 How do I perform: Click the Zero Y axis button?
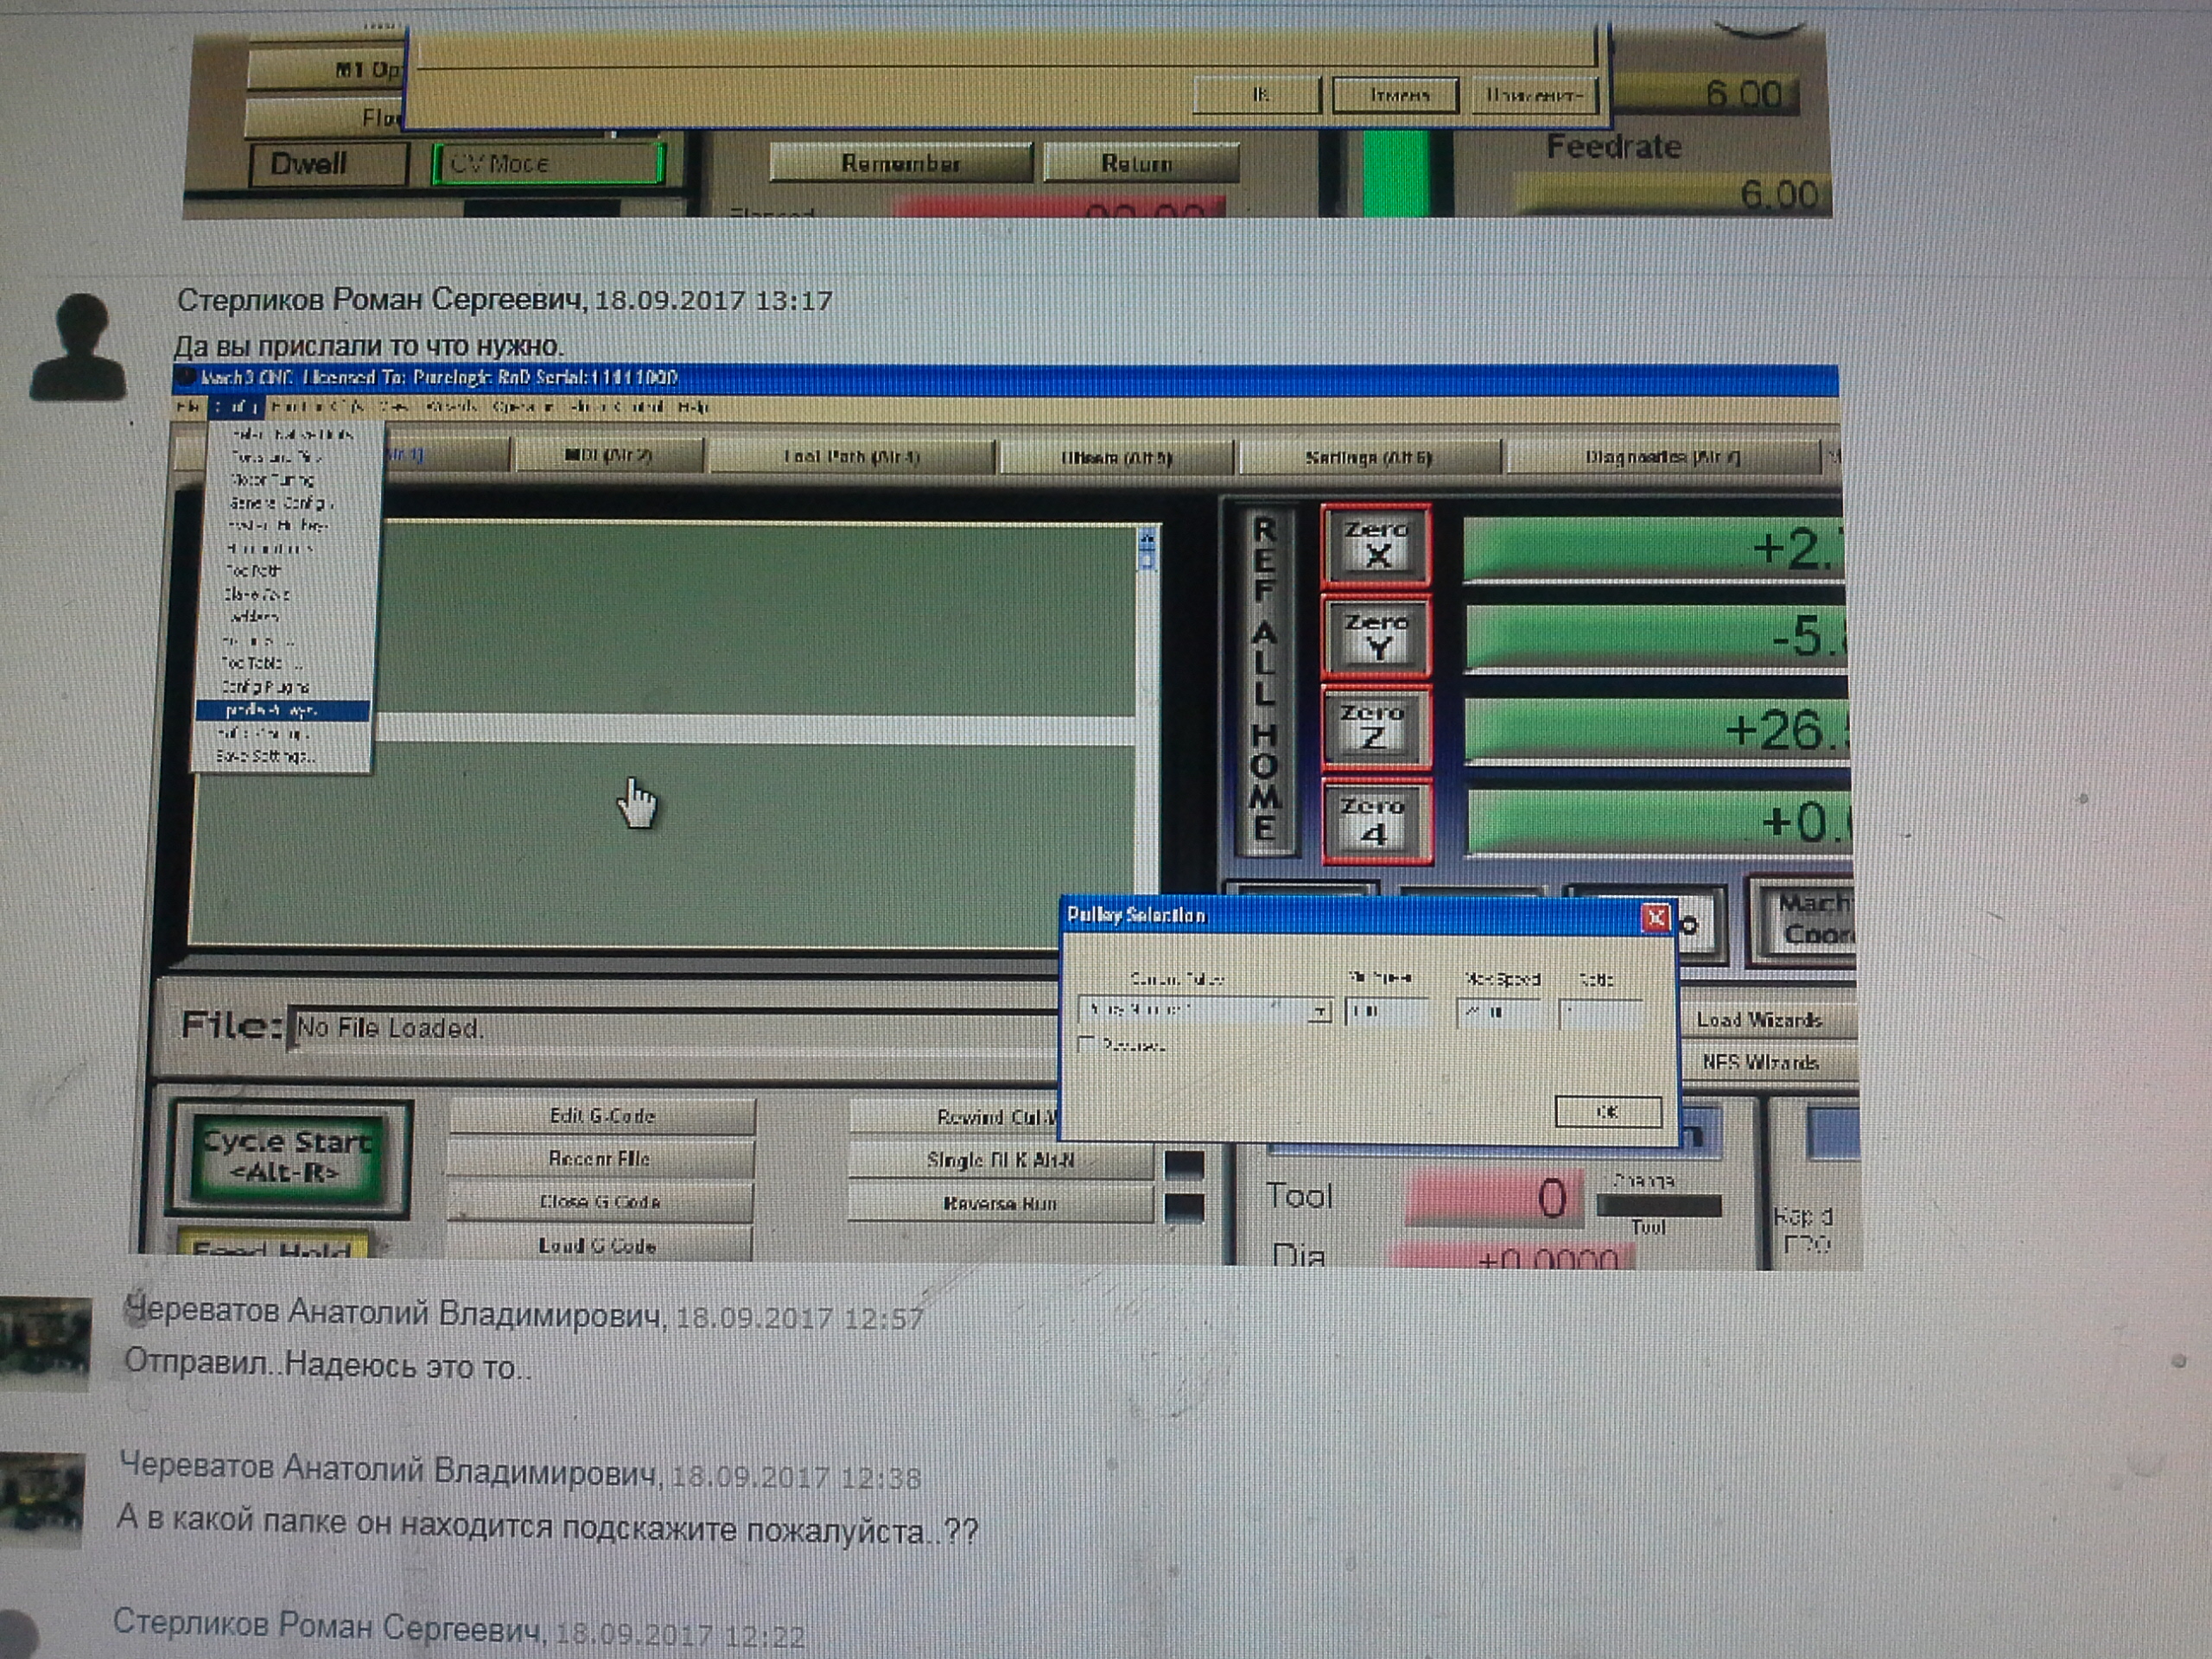tap(1376, 637)
